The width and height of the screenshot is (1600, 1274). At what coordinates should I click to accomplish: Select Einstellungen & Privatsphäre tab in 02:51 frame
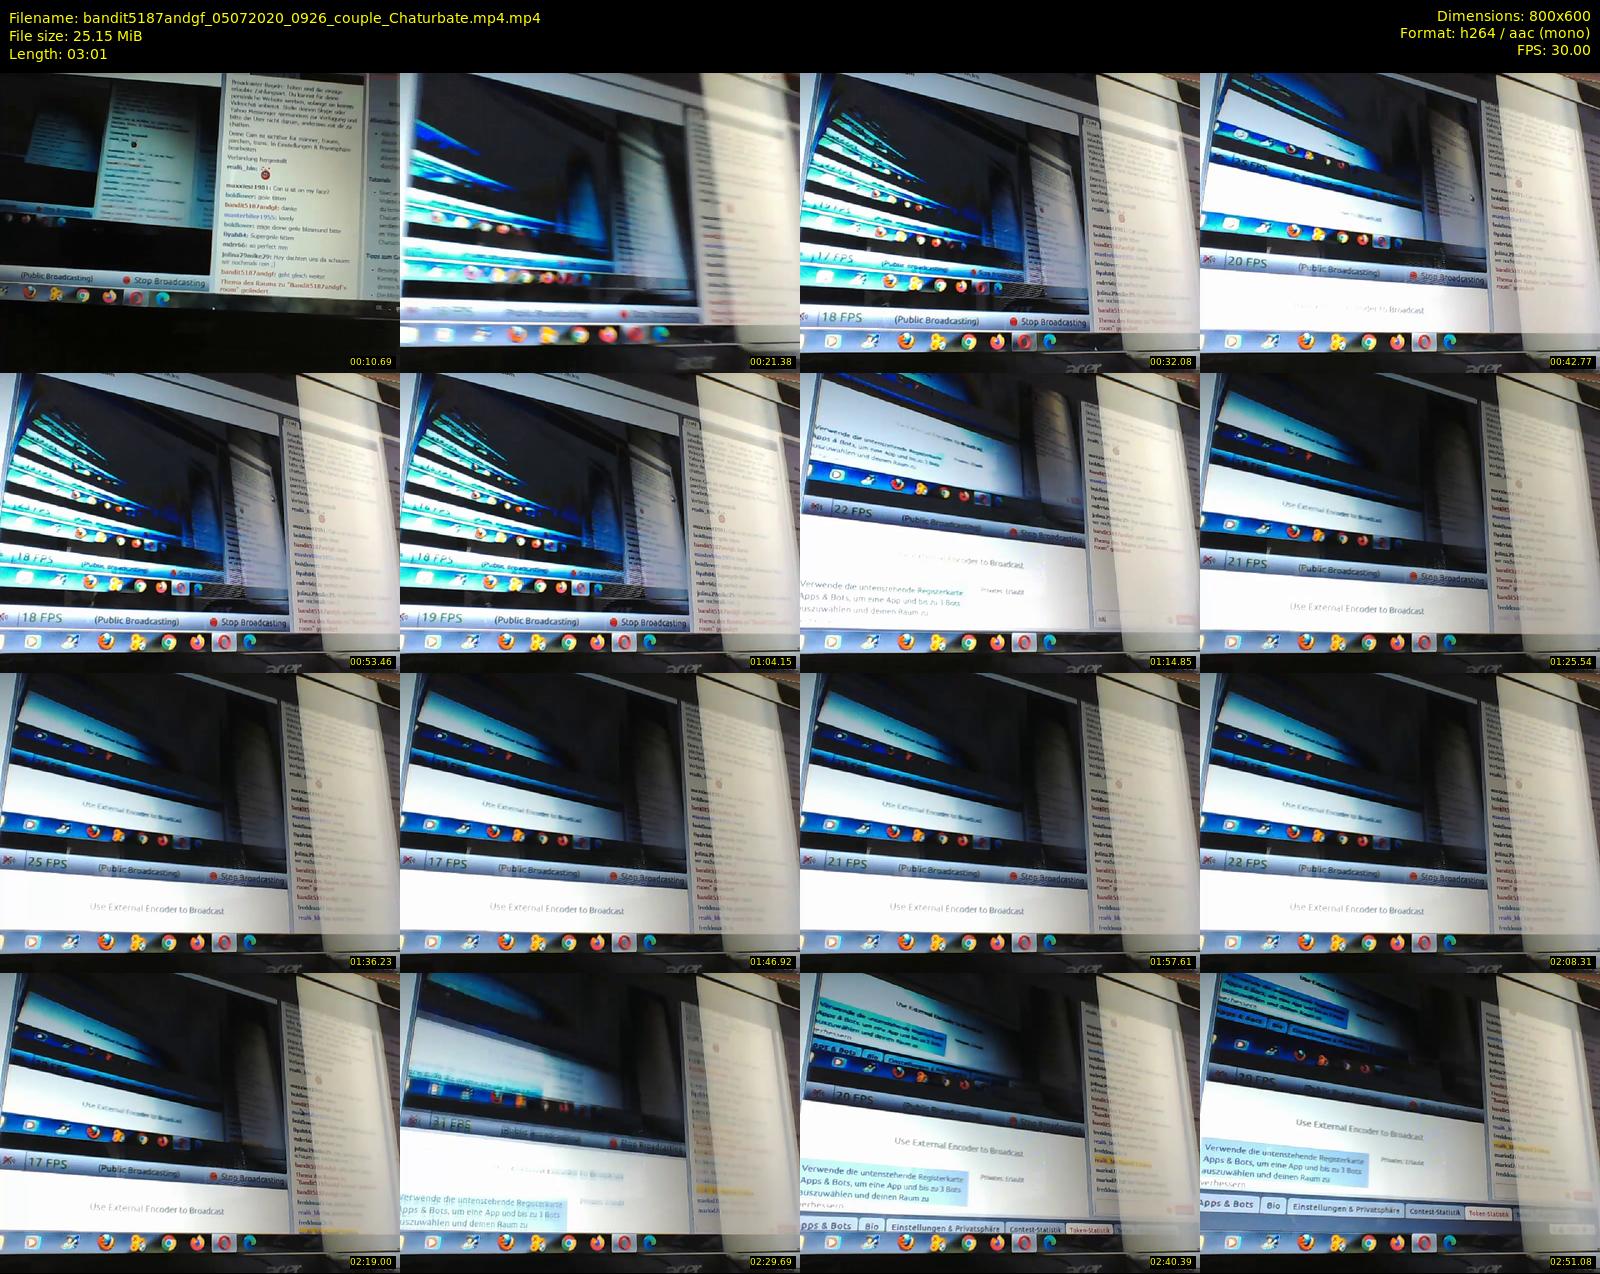tap(1345, 1208)
